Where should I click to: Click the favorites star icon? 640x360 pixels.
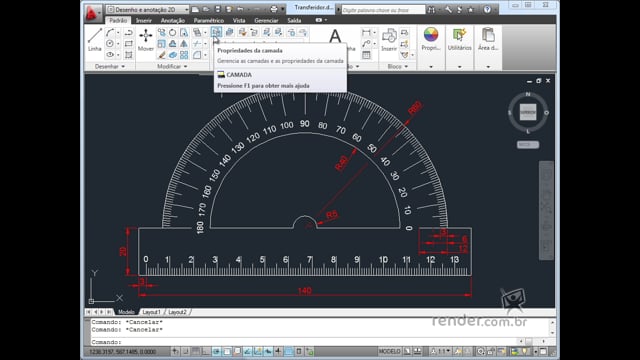coord(471,9)
